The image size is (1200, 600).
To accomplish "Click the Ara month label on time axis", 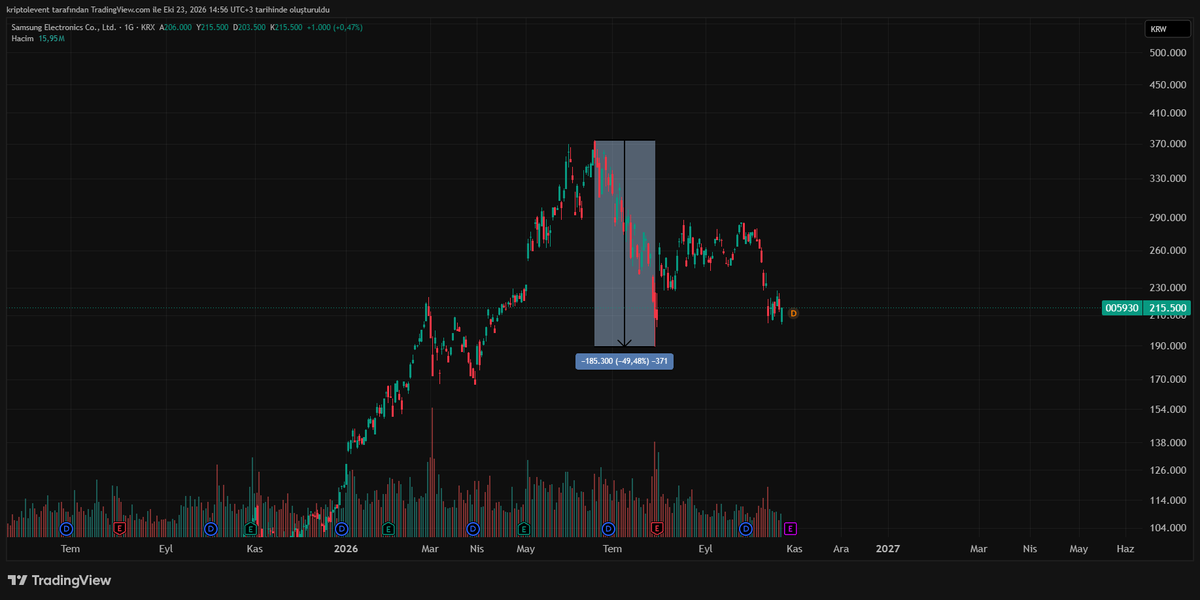I will click(842, 549).
